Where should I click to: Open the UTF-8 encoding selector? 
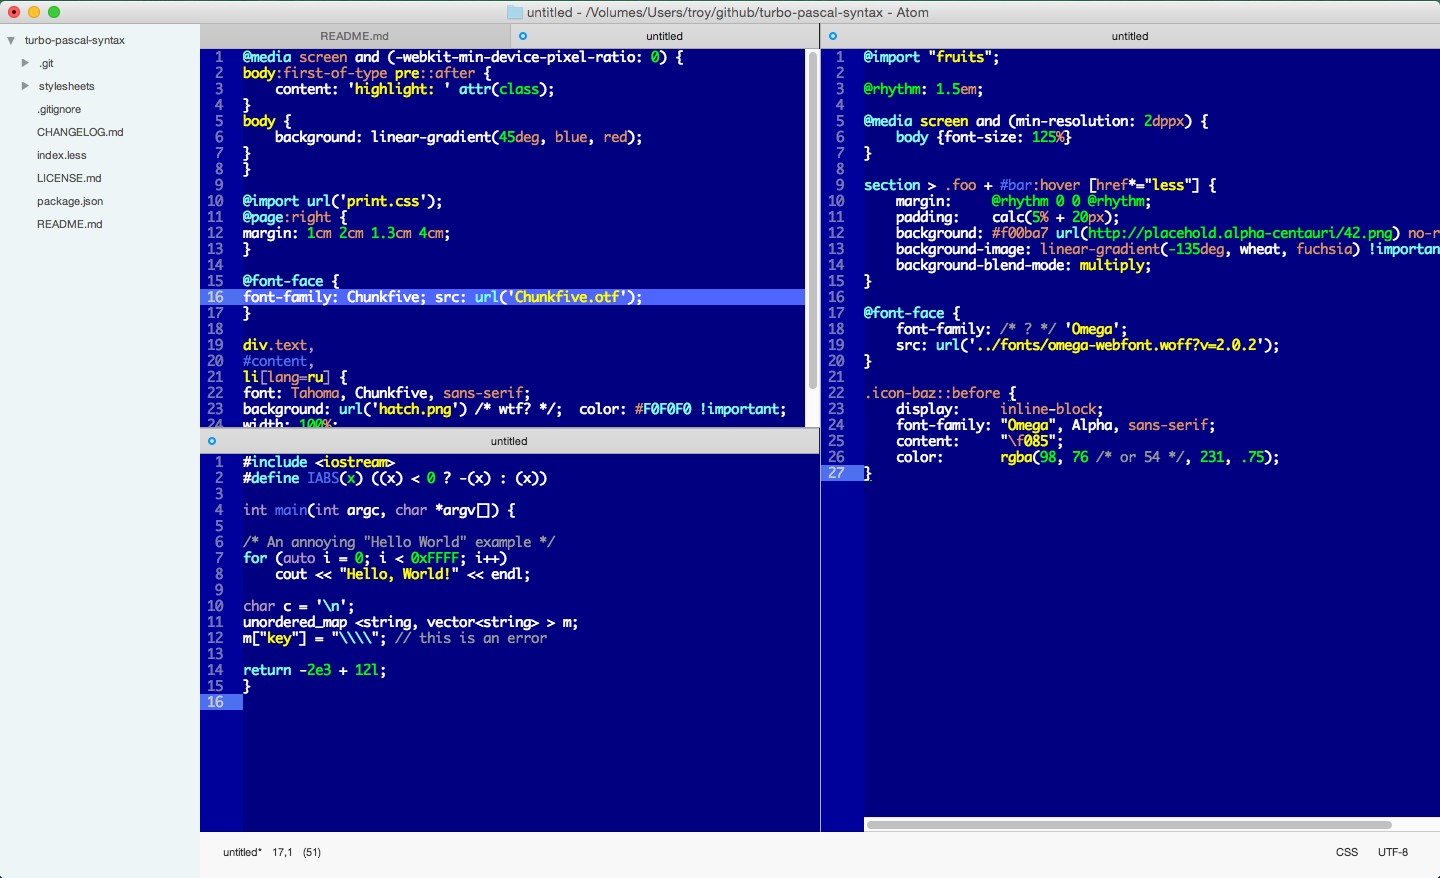1393,852
